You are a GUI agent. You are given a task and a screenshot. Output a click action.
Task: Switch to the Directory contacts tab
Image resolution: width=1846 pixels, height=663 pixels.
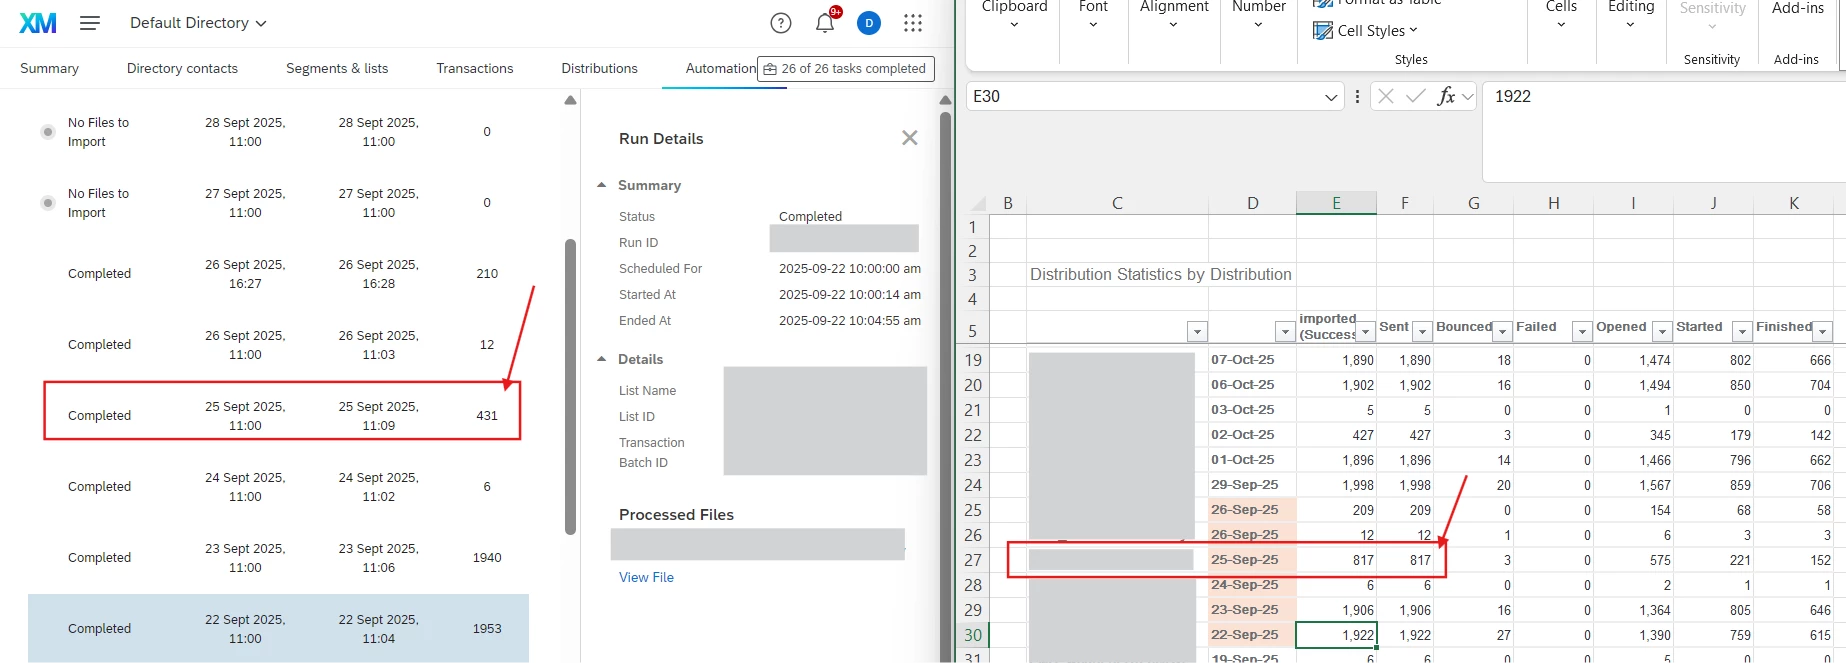click(182, 68)
